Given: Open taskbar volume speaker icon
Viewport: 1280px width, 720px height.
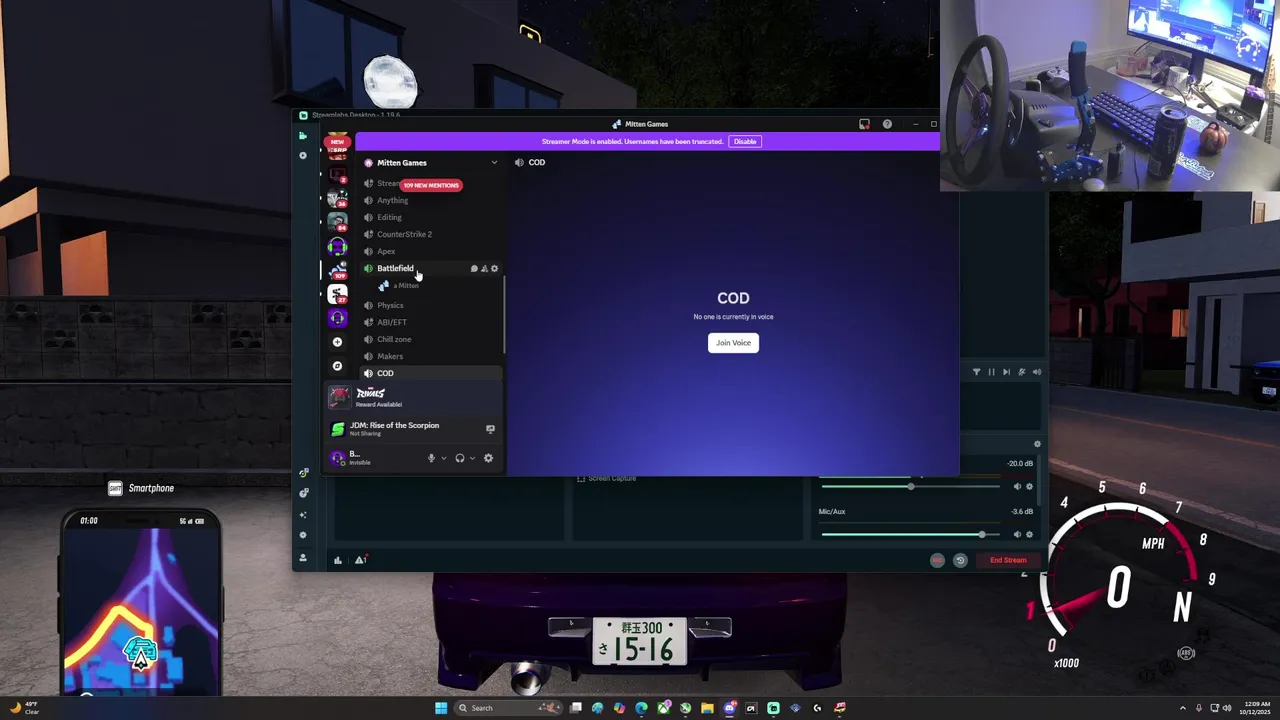Looking at the screenshot, I should [x=1227, y=708].
